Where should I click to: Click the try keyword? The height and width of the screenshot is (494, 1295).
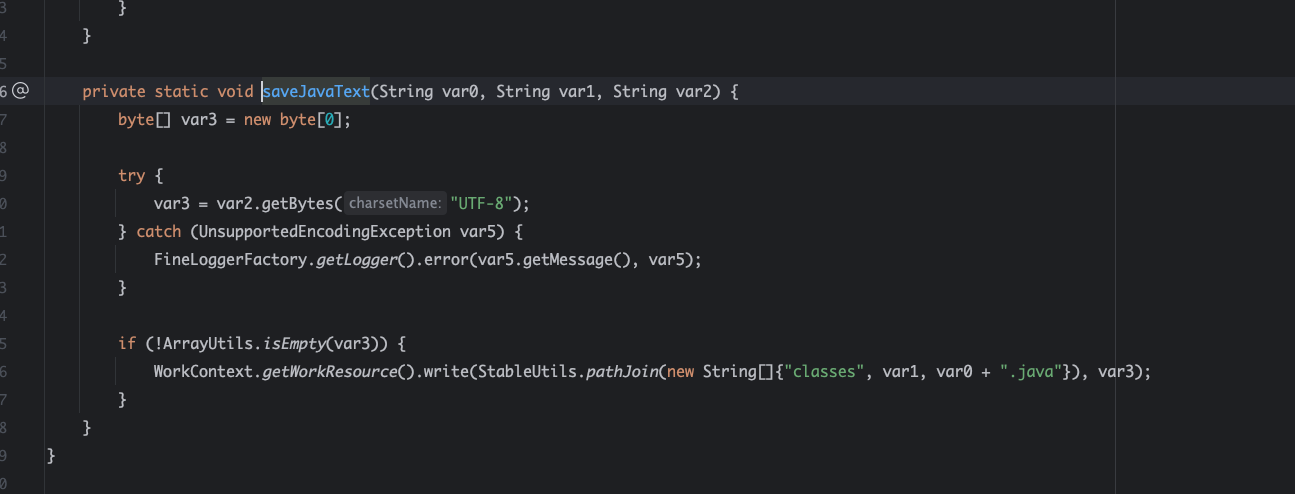(131, 175)
